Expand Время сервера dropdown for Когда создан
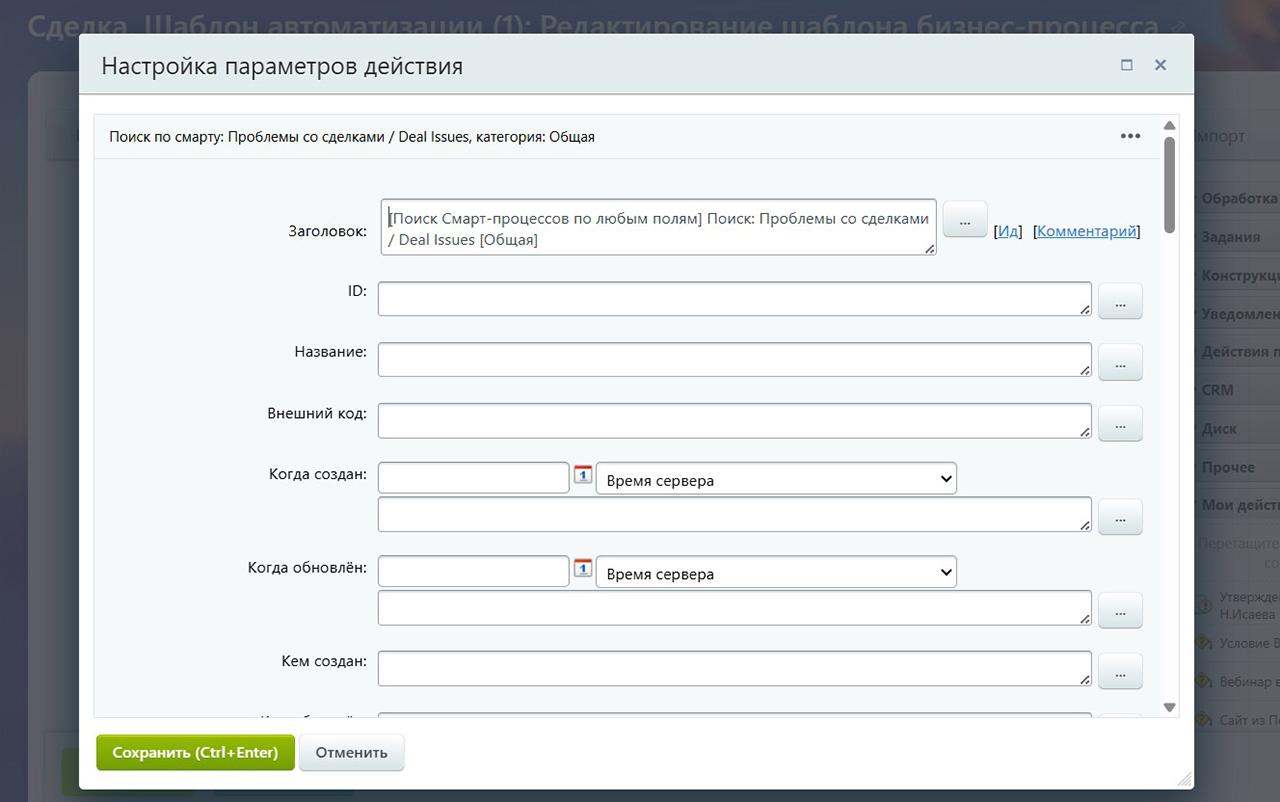 [x=776, y=479]
